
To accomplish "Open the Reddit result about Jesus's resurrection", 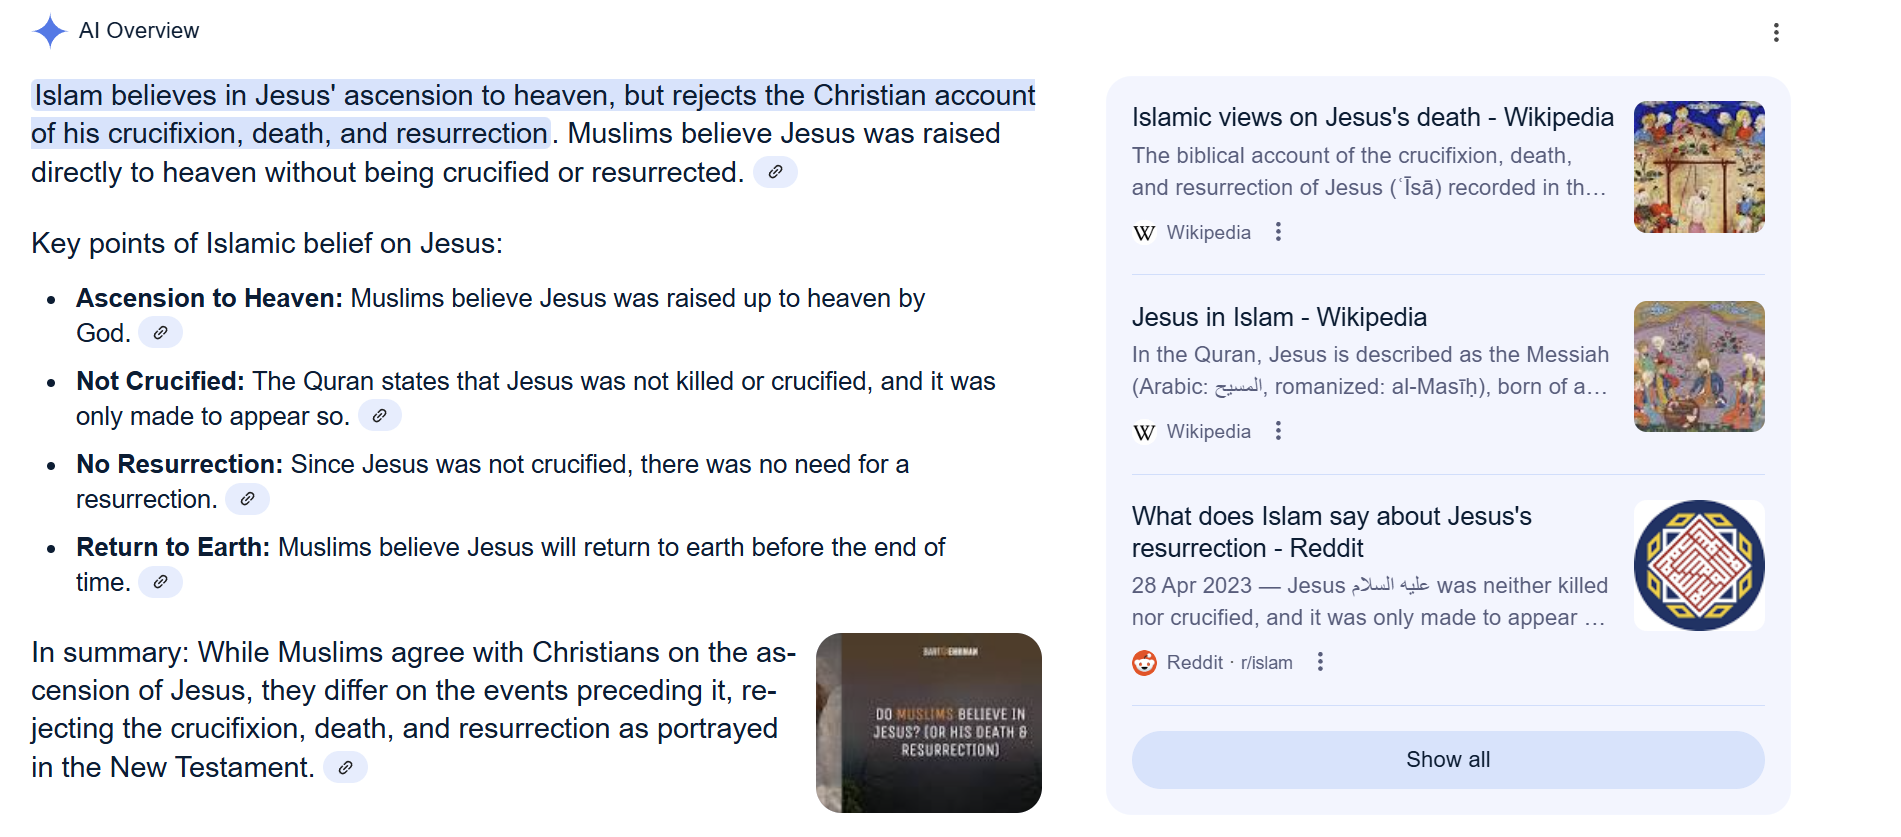I will click(1331, 532).
